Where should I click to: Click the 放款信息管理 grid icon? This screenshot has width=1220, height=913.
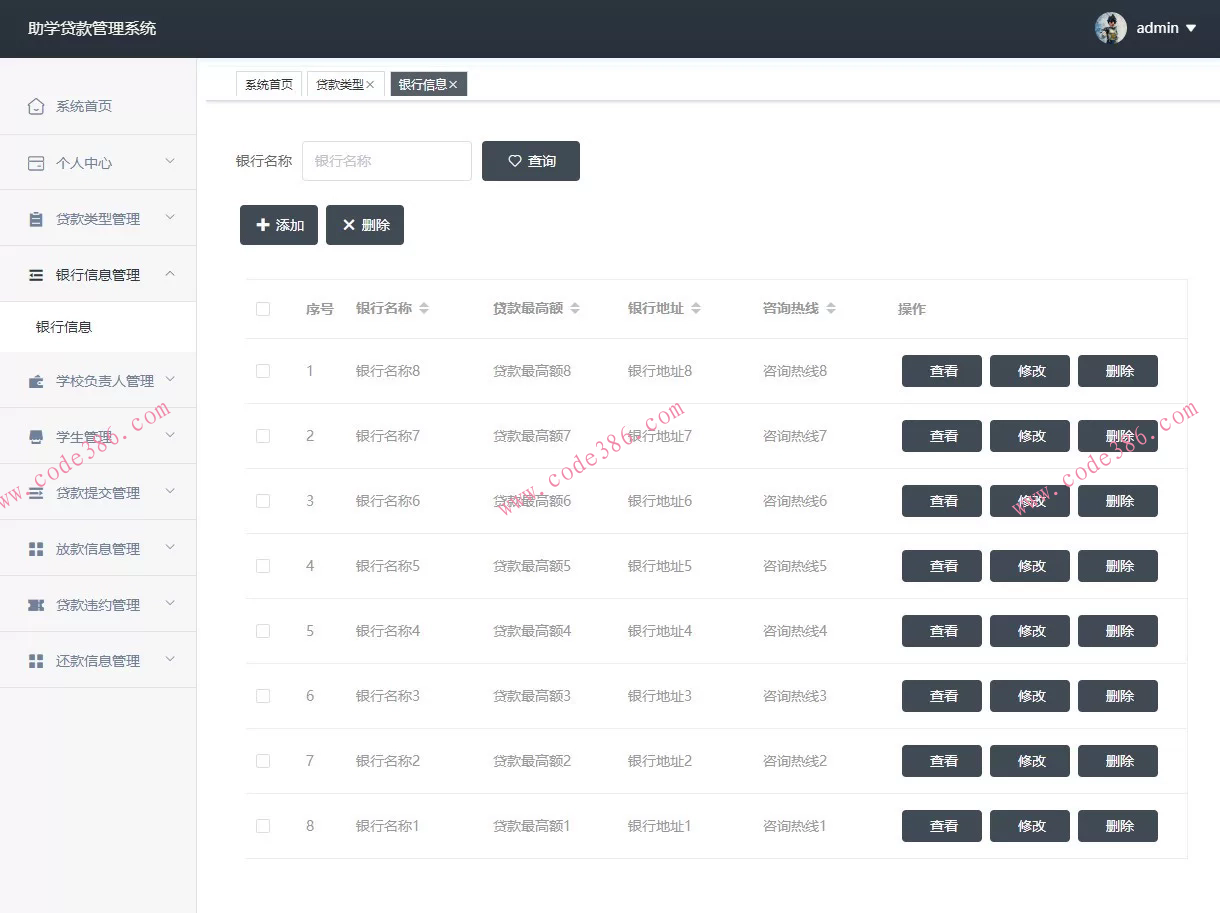[x=36, y=549]
